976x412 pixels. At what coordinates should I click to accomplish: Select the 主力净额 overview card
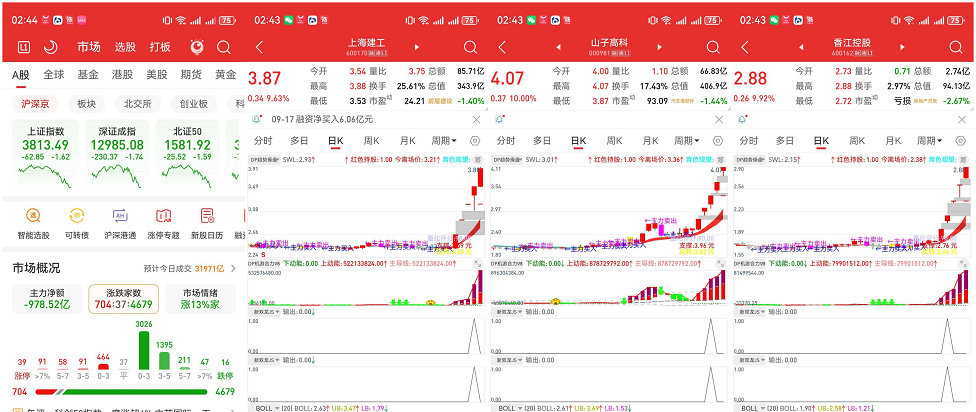(x=47, y=299)
